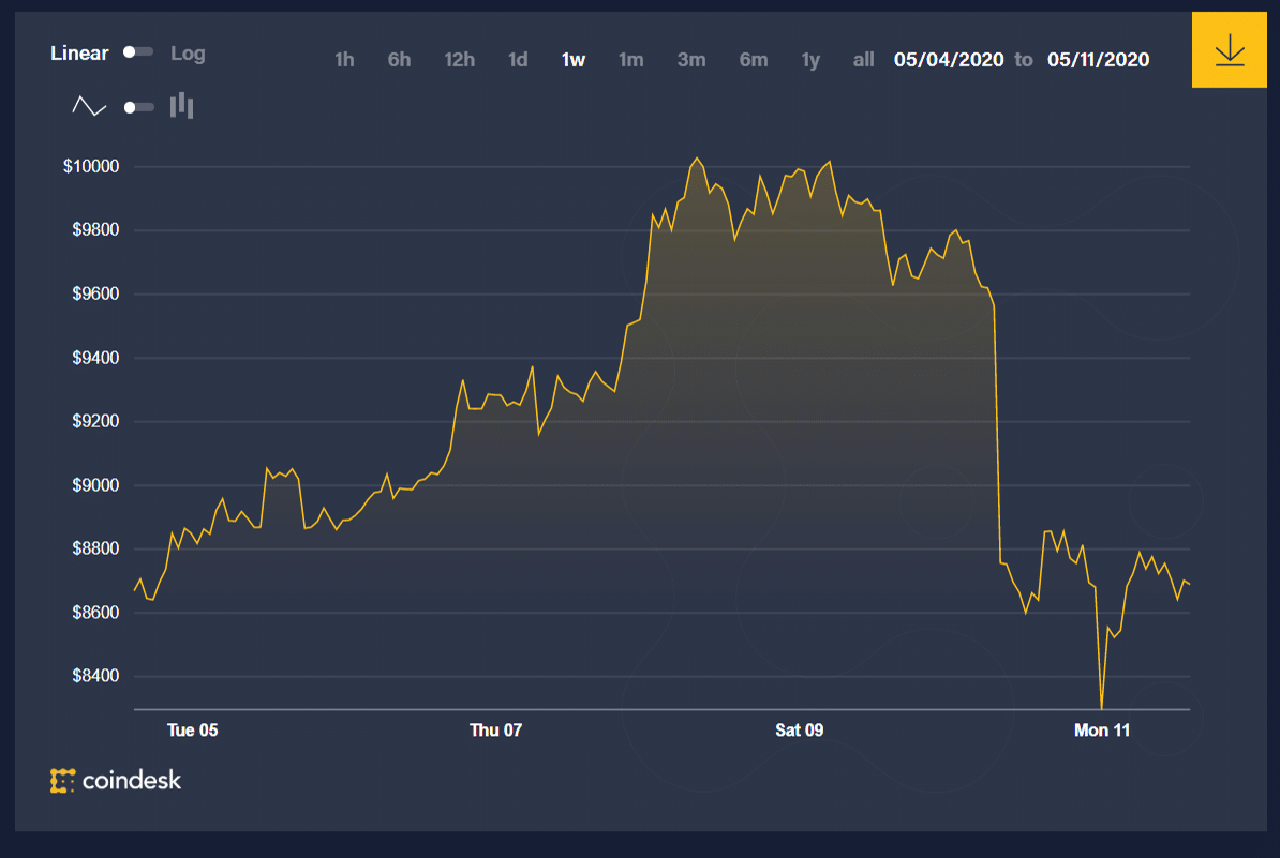1280x858 pixels.
Task: Click the CoinDesk logo
Action: click(x=116, y=780)
